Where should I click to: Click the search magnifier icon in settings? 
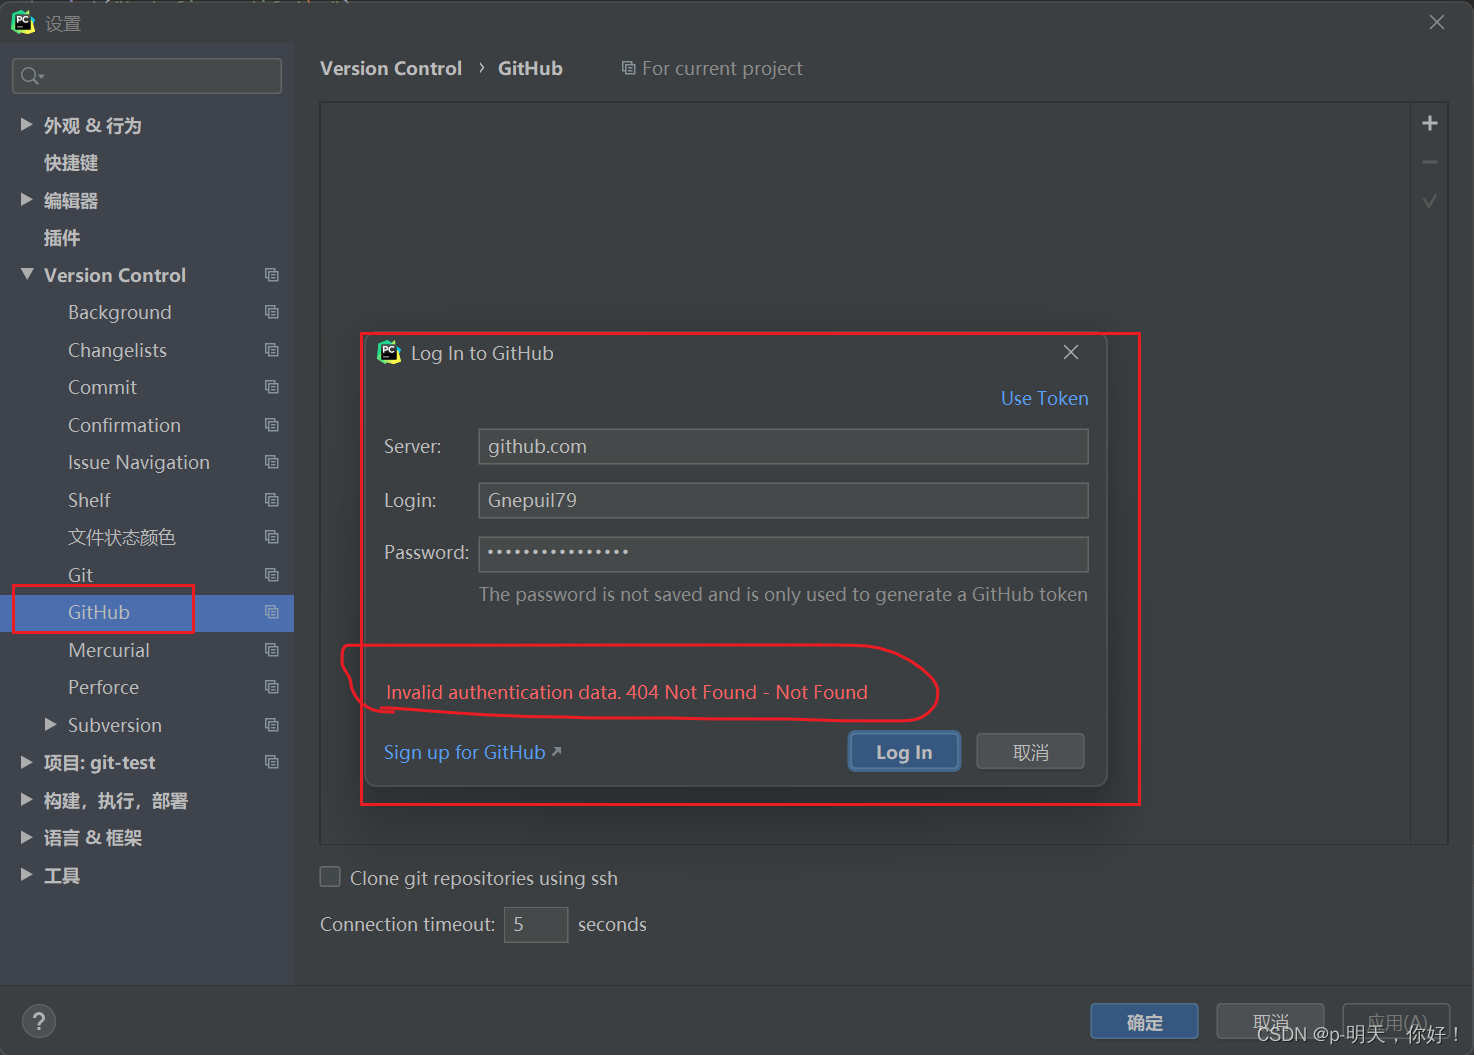[x=31, y=76]
